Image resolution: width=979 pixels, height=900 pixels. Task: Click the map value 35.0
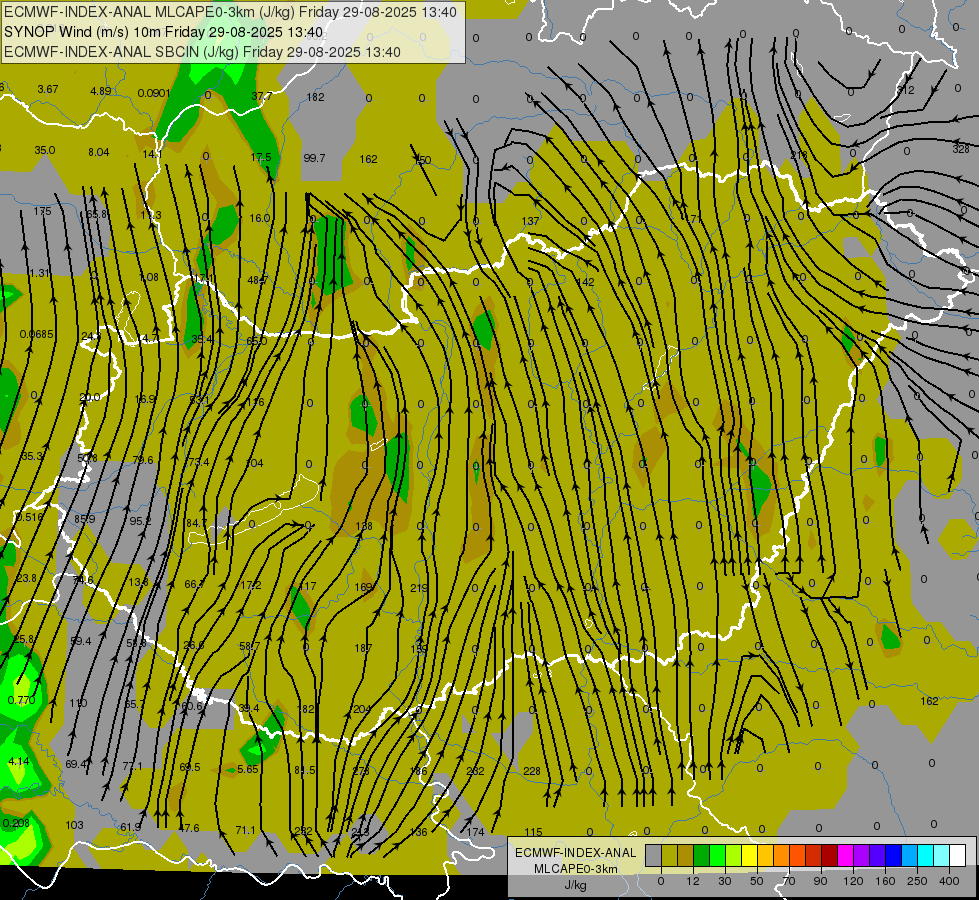click(45, 150)
